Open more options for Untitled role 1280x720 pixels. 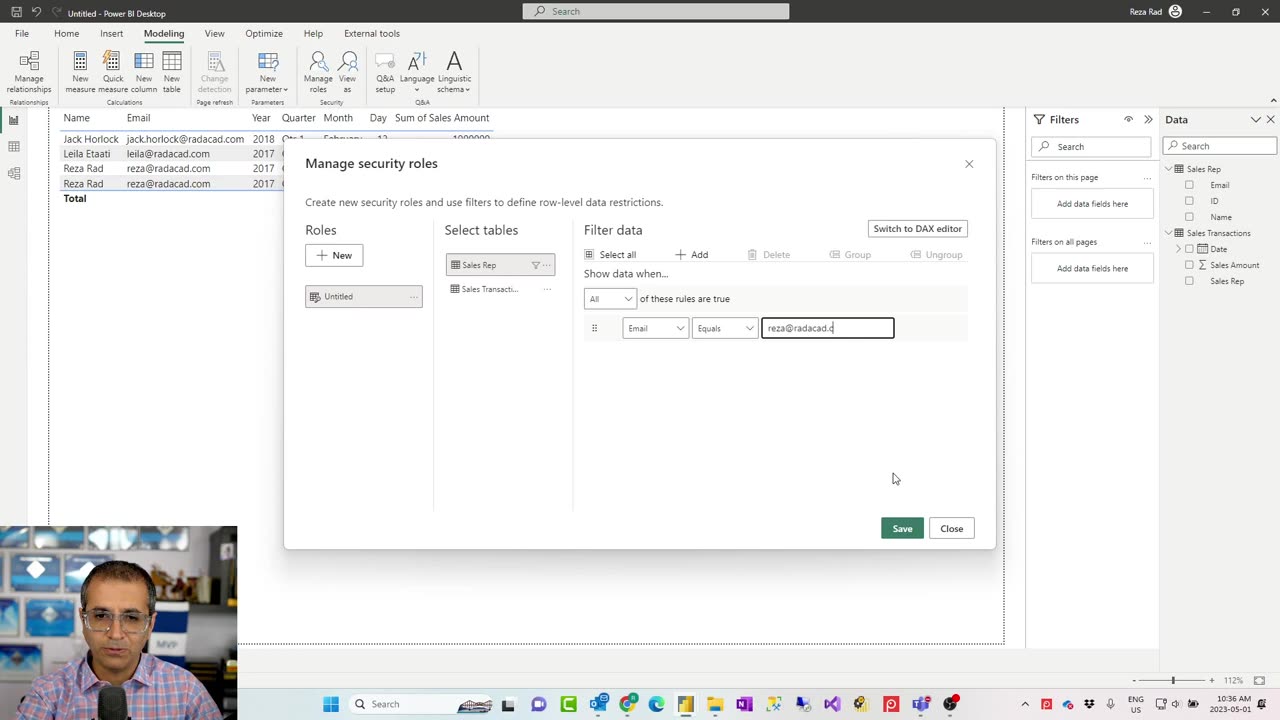[413, 297]
